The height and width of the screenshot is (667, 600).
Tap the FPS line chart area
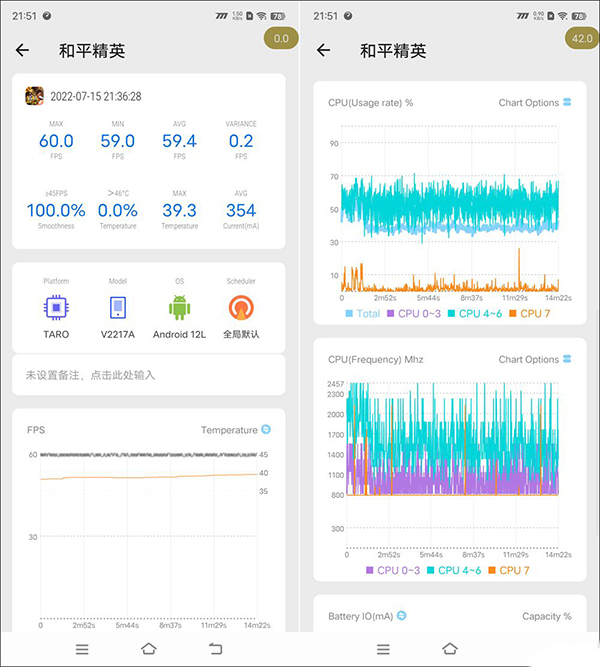click(x=149, y=536)
